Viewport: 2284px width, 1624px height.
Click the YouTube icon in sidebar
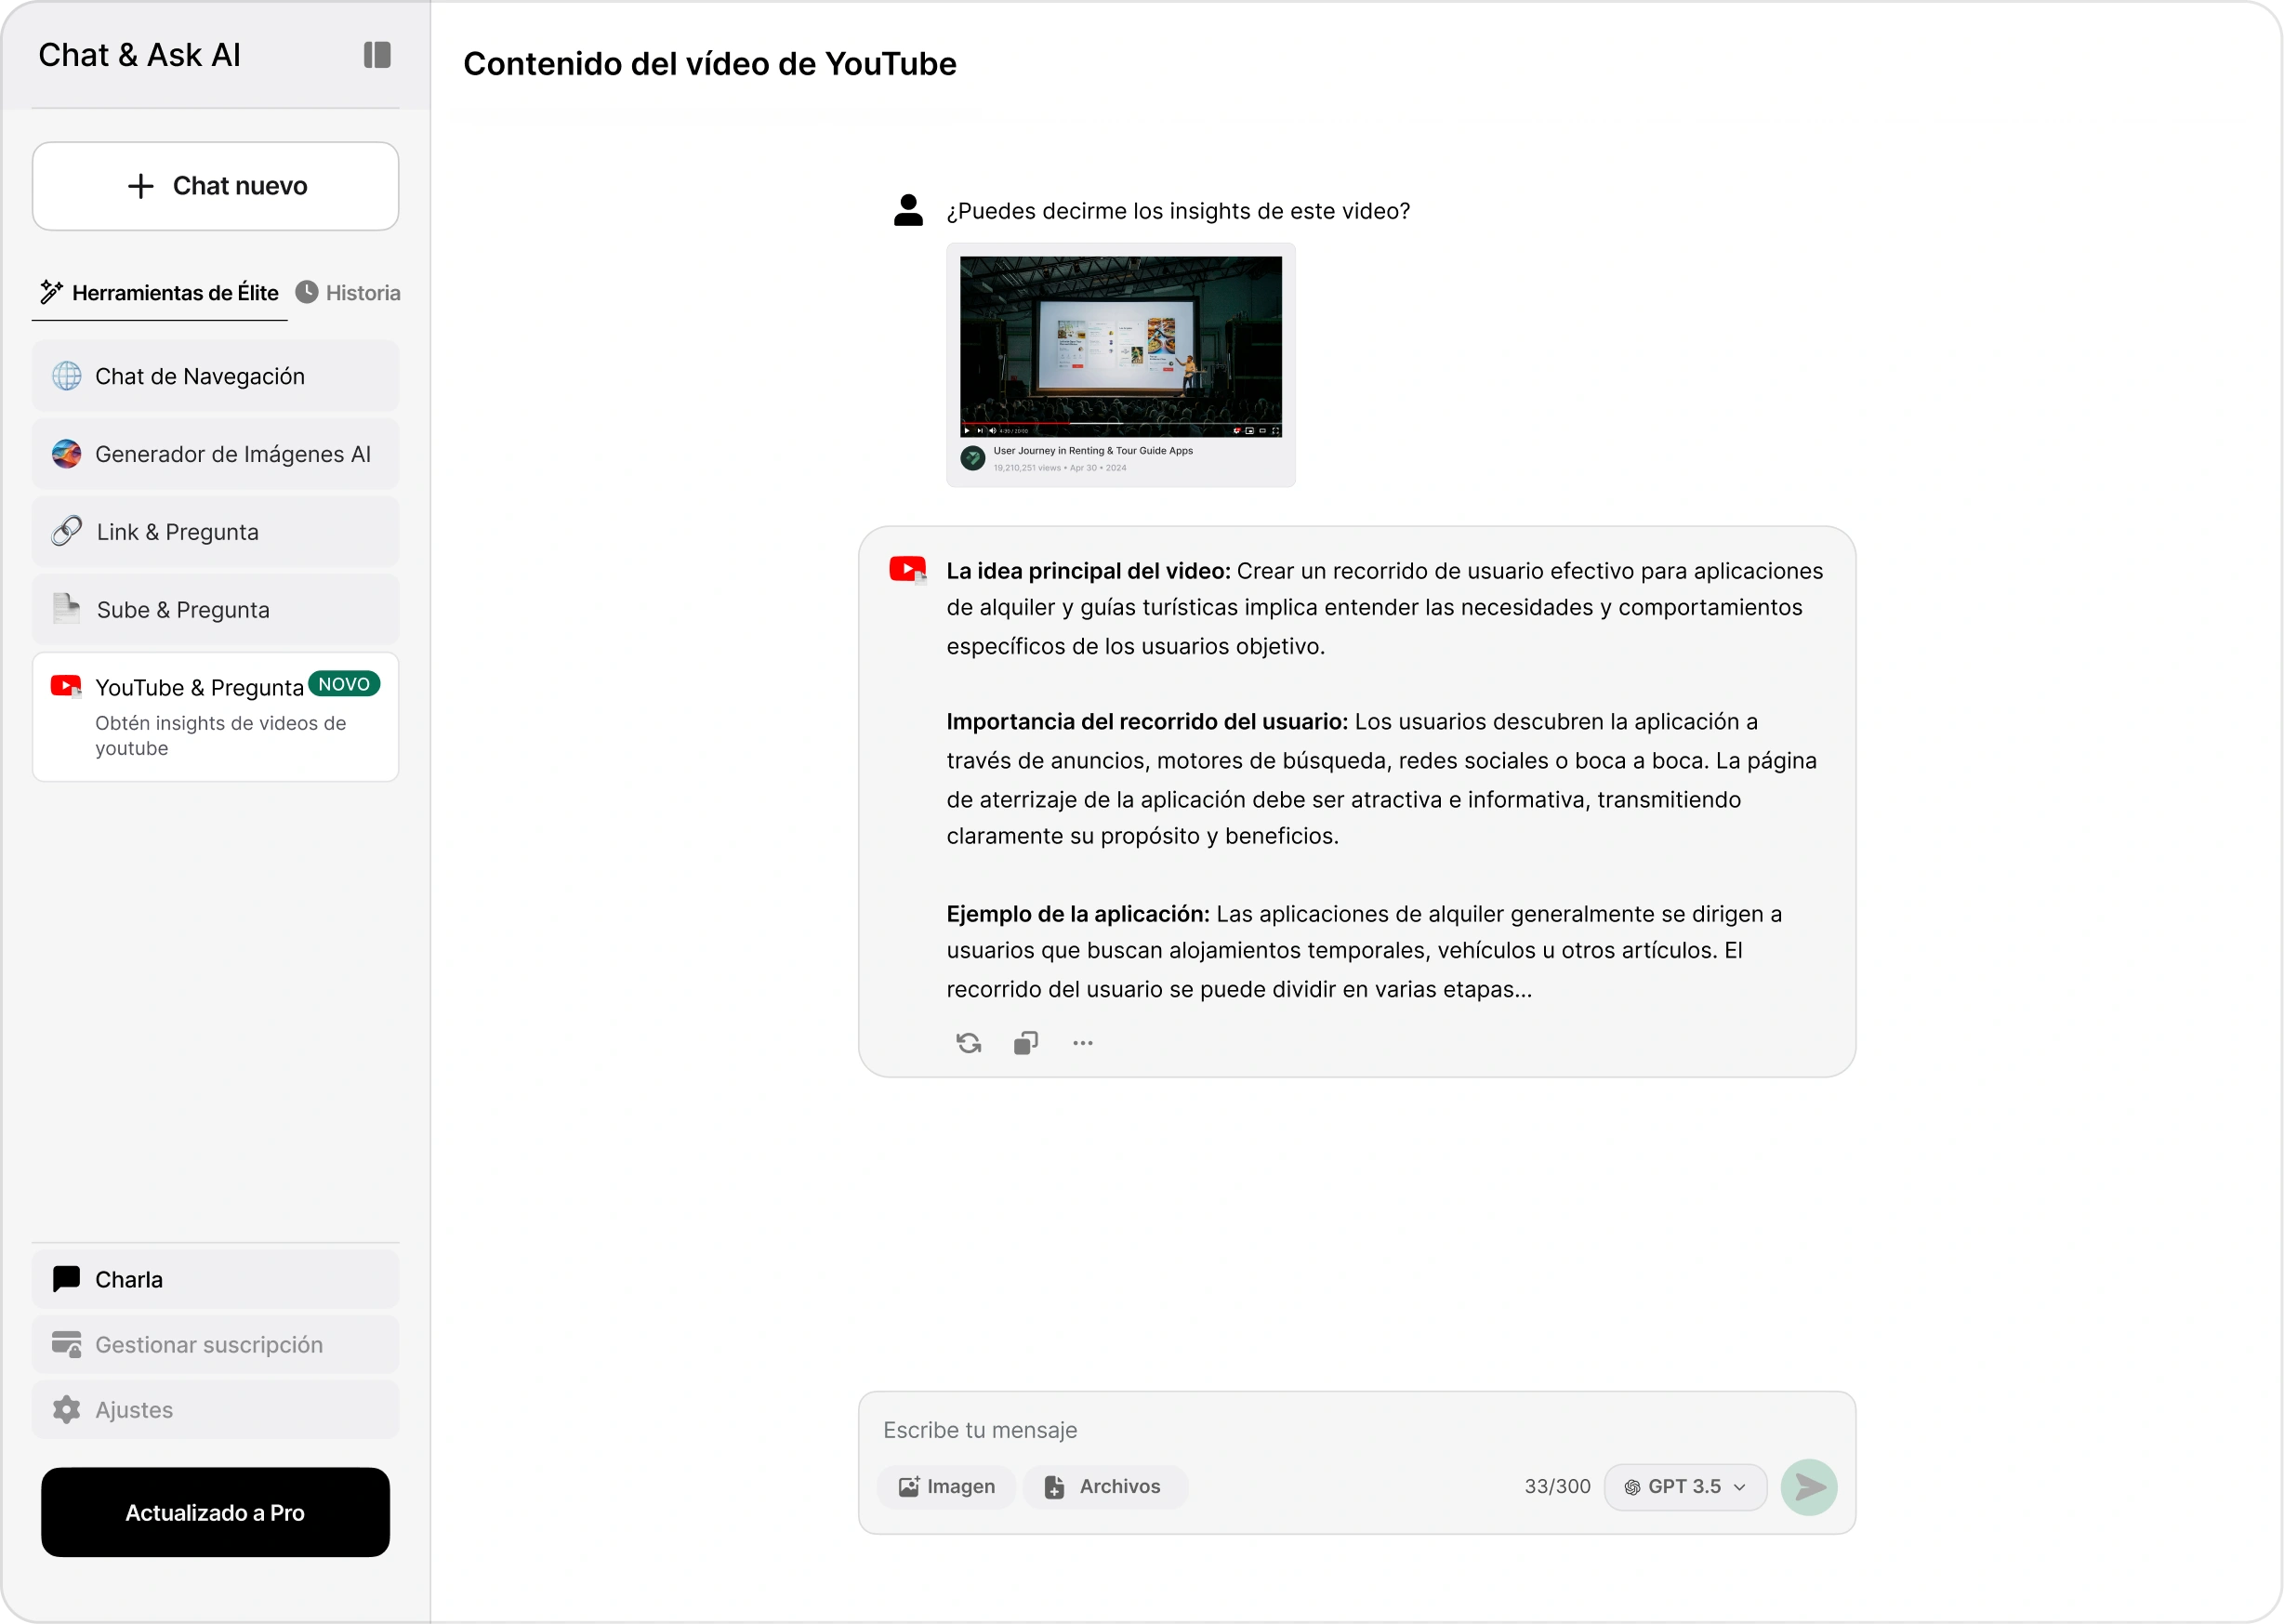(x=67, y=686)
